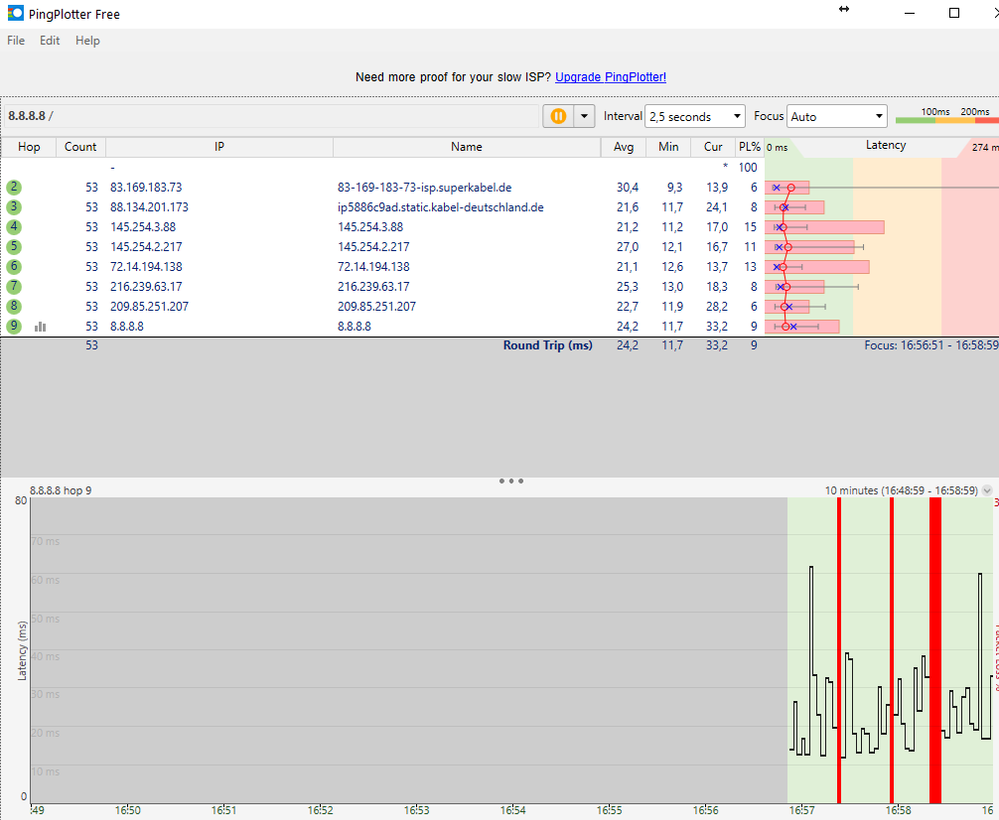Click hop 9 current value 33,2 in table row
This screenshot has width=999, height=820.
716,326
